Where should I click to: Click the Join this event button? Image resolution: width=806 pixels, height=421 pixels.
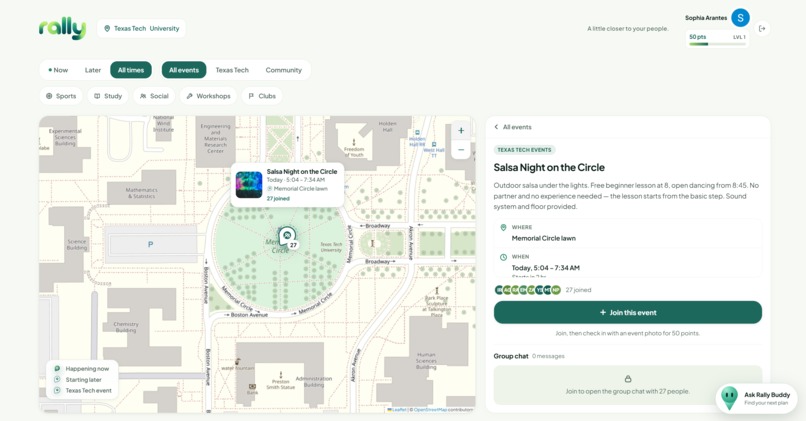click(x=628, y=313)
